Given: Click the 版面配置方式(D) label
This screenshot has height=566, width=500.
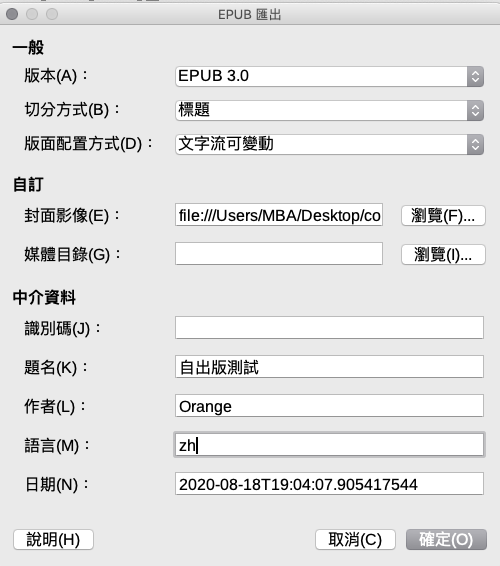Looking at the screenshot, I should click(x=88, y=144).
